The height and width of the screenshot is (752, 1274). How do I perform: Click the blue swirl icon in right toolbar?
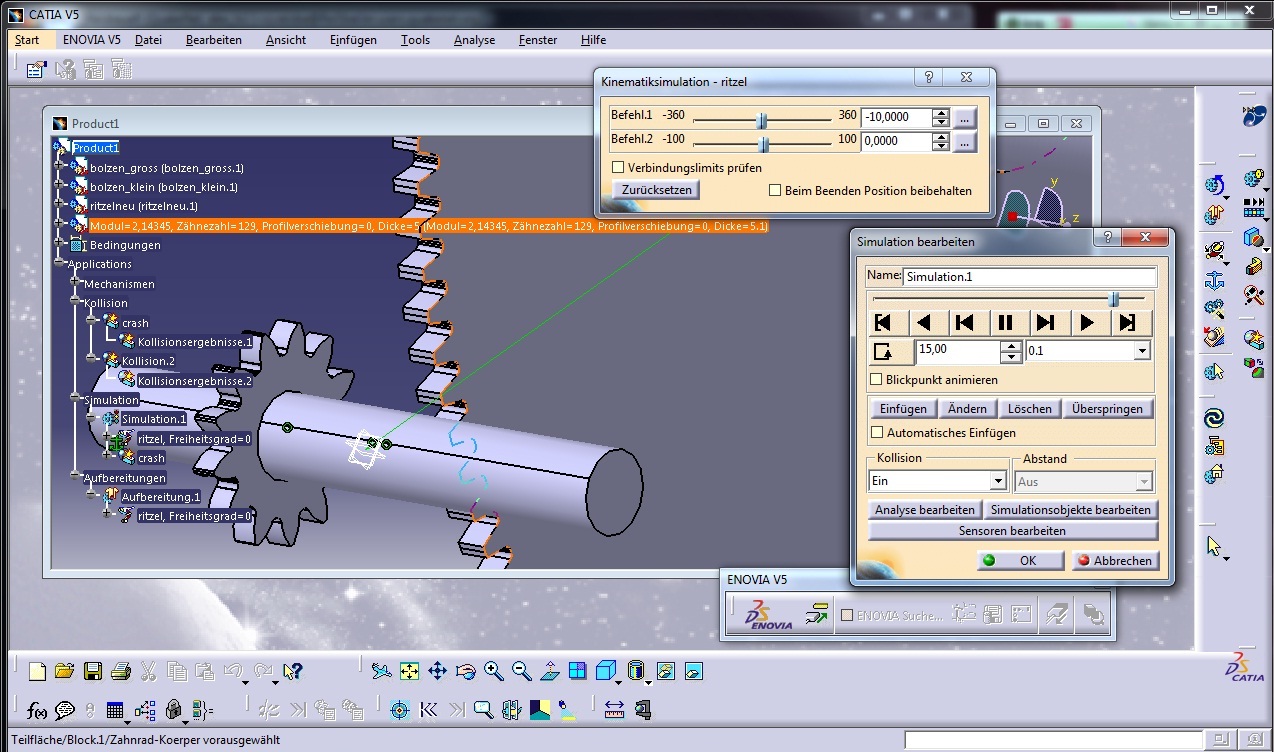tap(1215, 417)
